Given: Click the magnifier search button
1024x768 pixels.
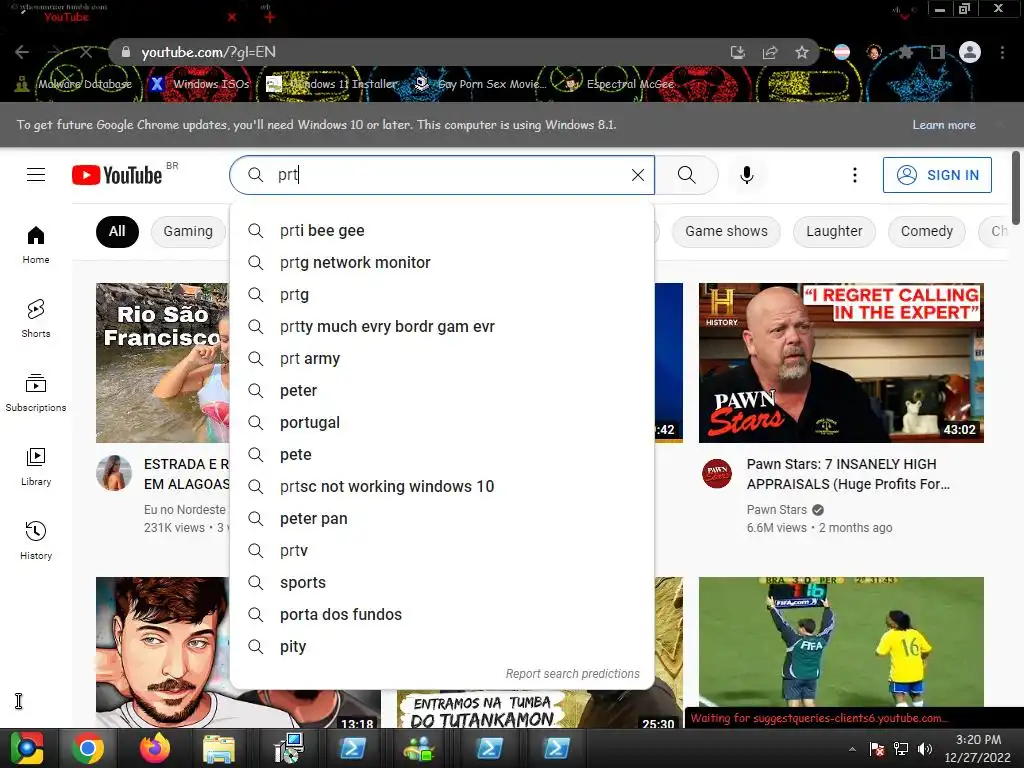Looking at the screenshot, I should pos(686,175).
